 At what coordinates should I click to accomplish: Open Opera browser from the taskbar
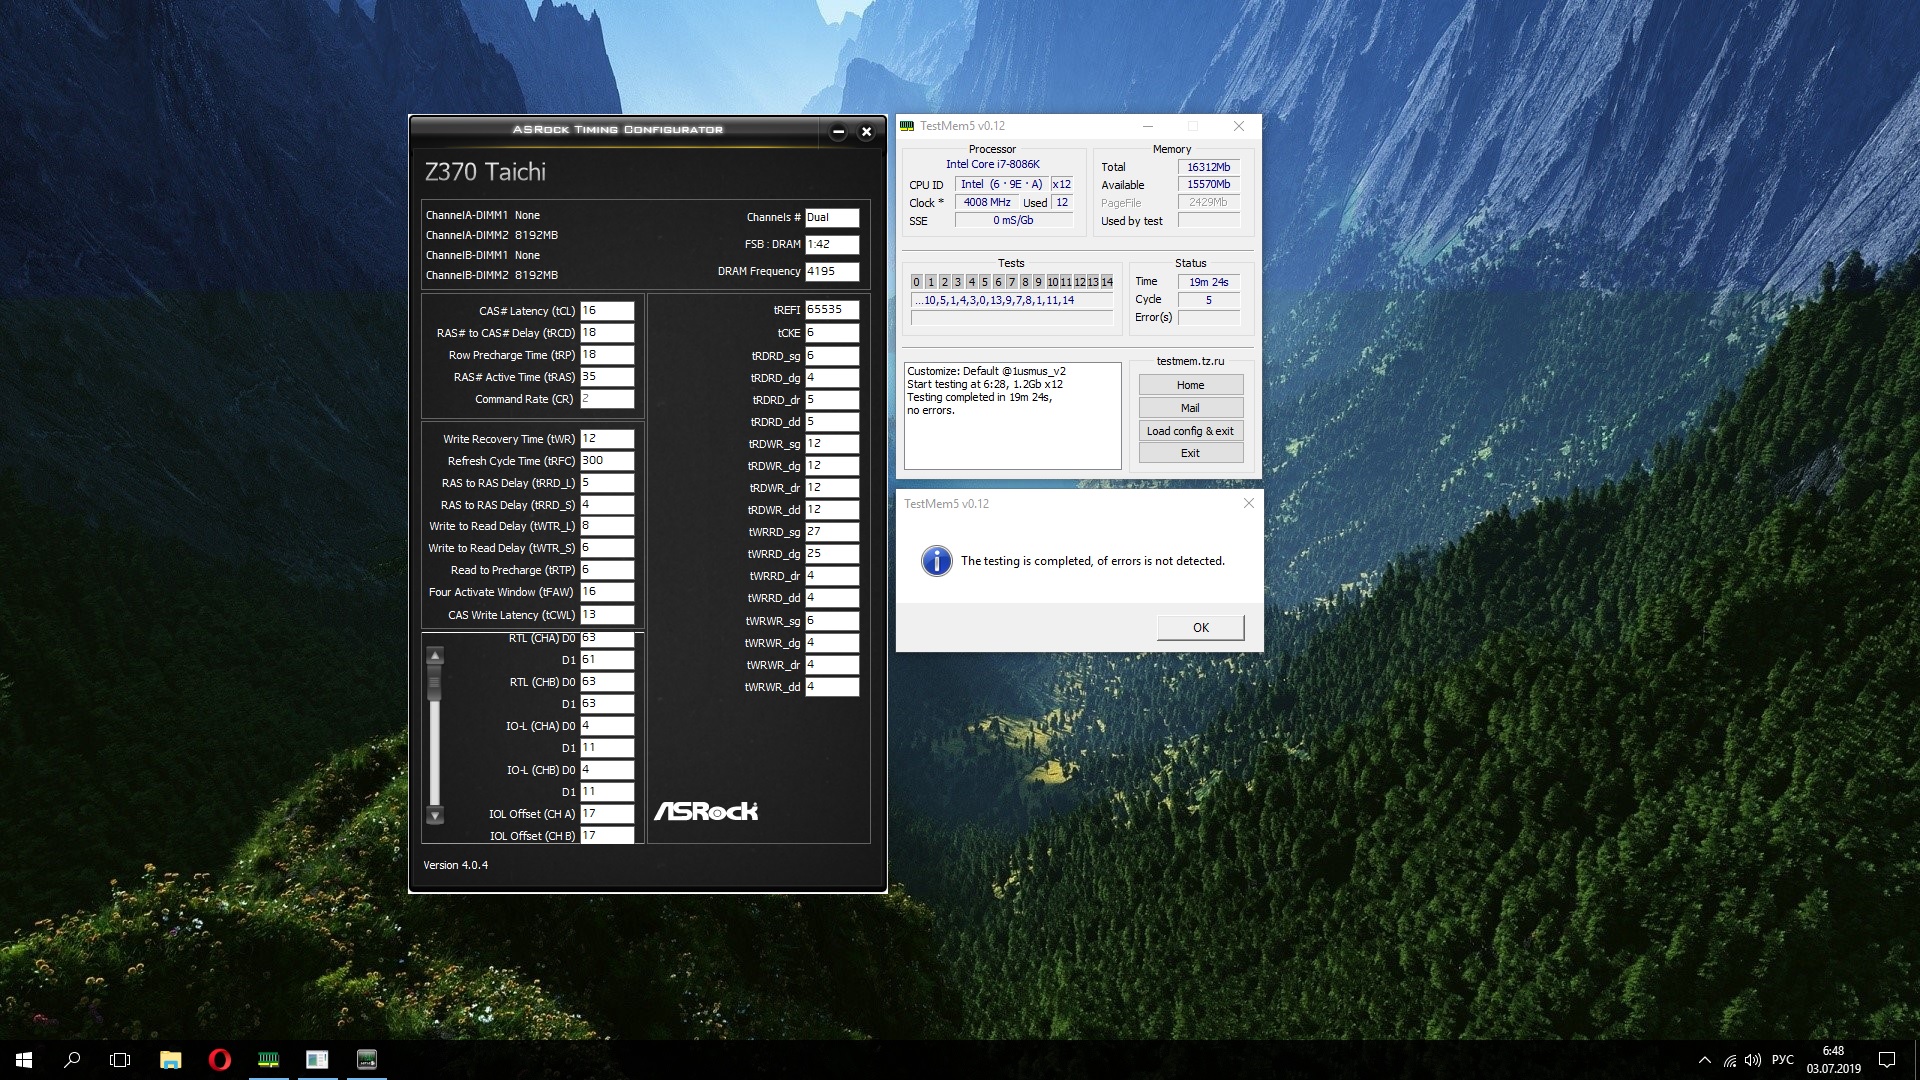pos(219,1060)
